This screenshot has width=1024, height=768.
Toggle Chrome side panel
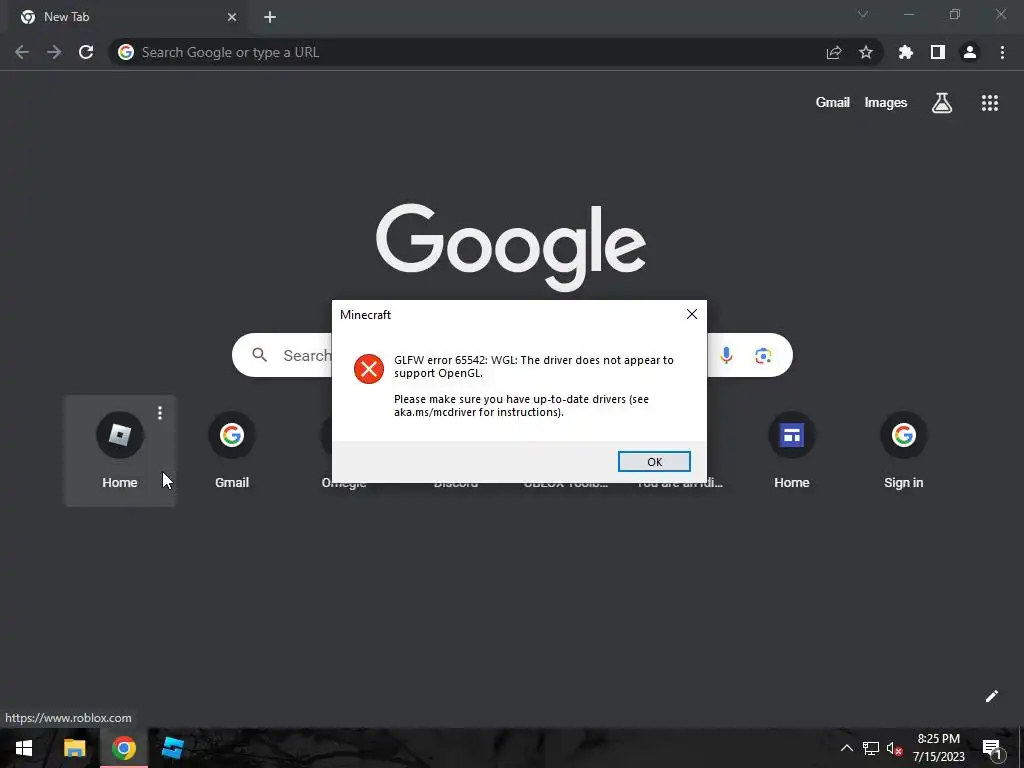938,52
